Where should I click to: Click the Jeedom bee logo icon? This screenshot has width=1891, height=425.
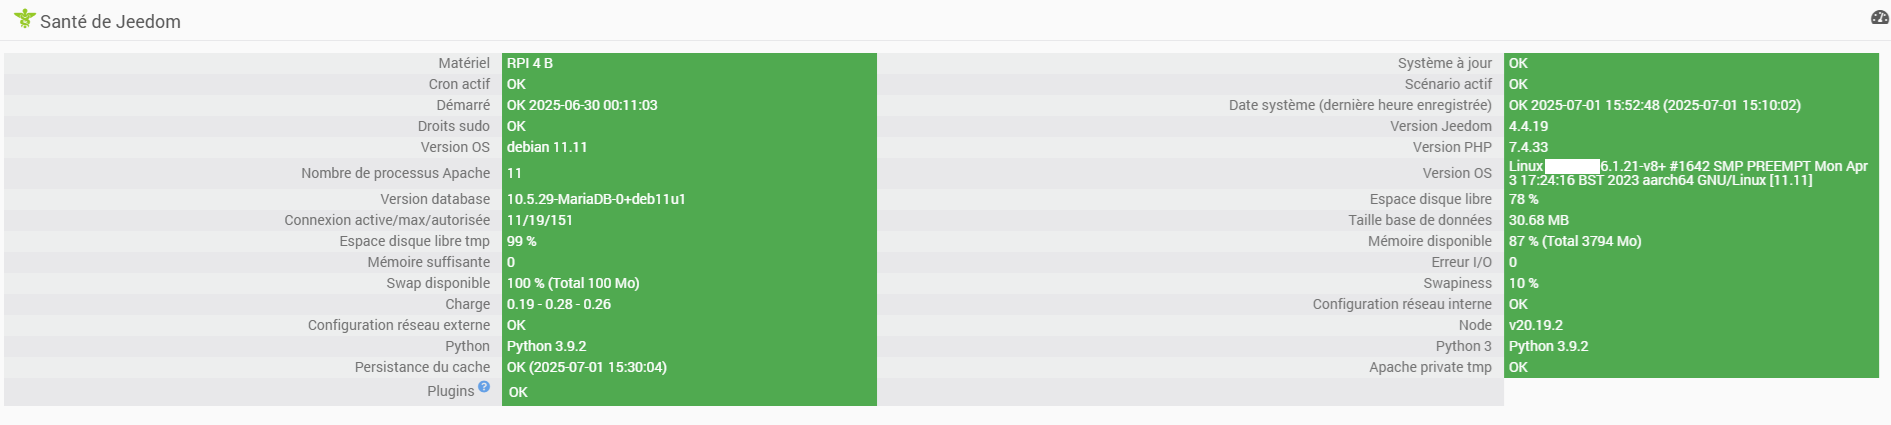point(24,18)
